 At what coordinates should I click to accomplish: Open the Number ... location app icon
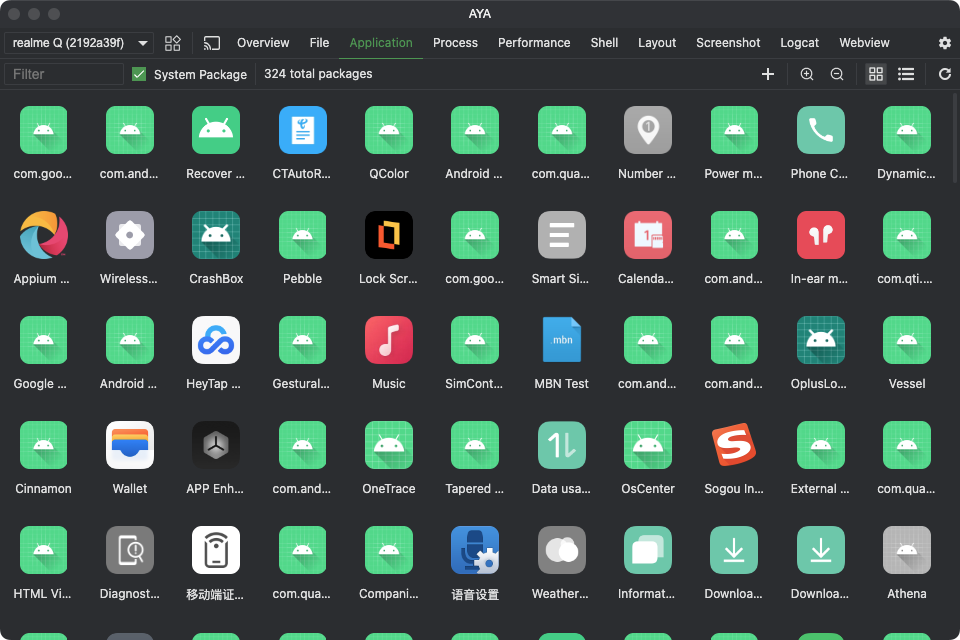648,130
